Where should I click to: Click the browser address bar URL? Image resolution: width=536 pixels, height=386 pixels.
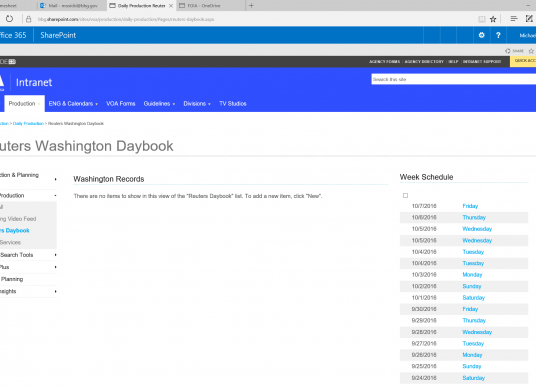[x=126, y=19]
